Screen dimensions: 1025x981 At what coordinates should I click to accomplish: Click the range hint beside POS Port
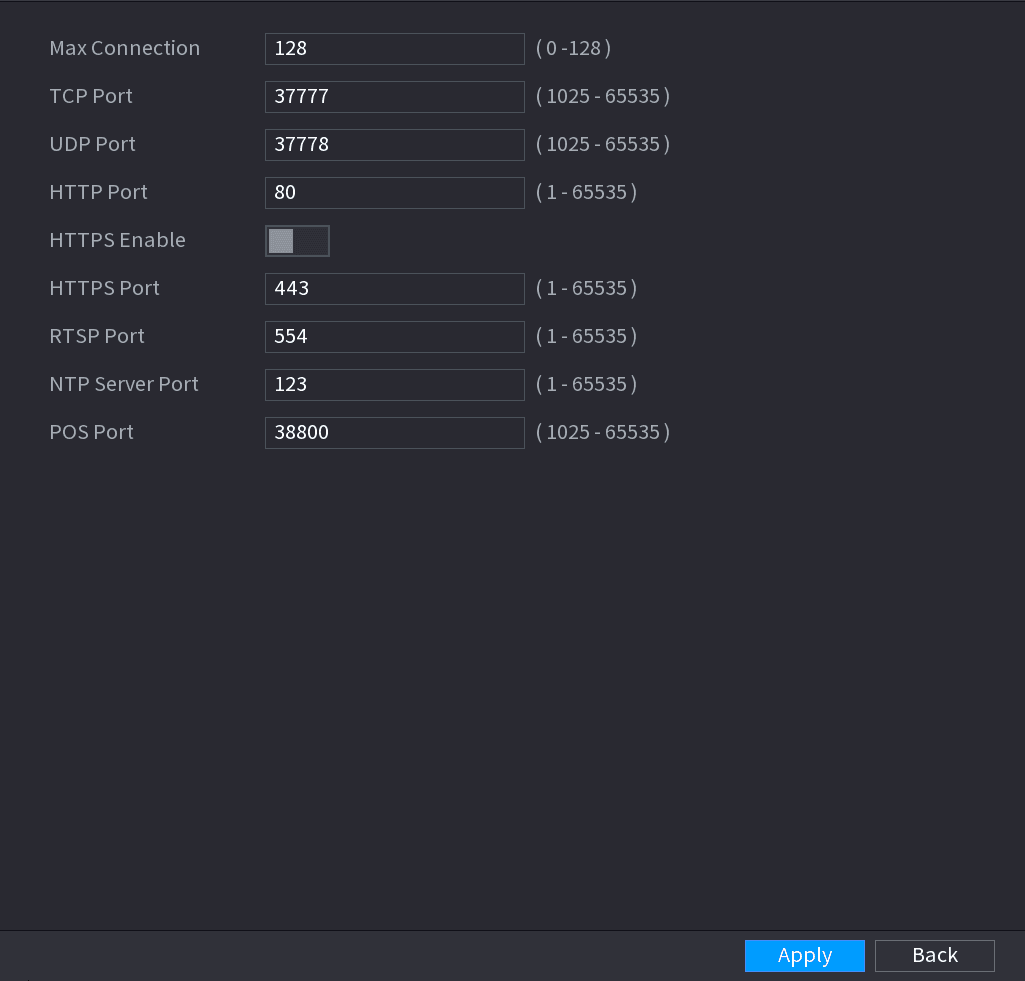tap(603, 432)
